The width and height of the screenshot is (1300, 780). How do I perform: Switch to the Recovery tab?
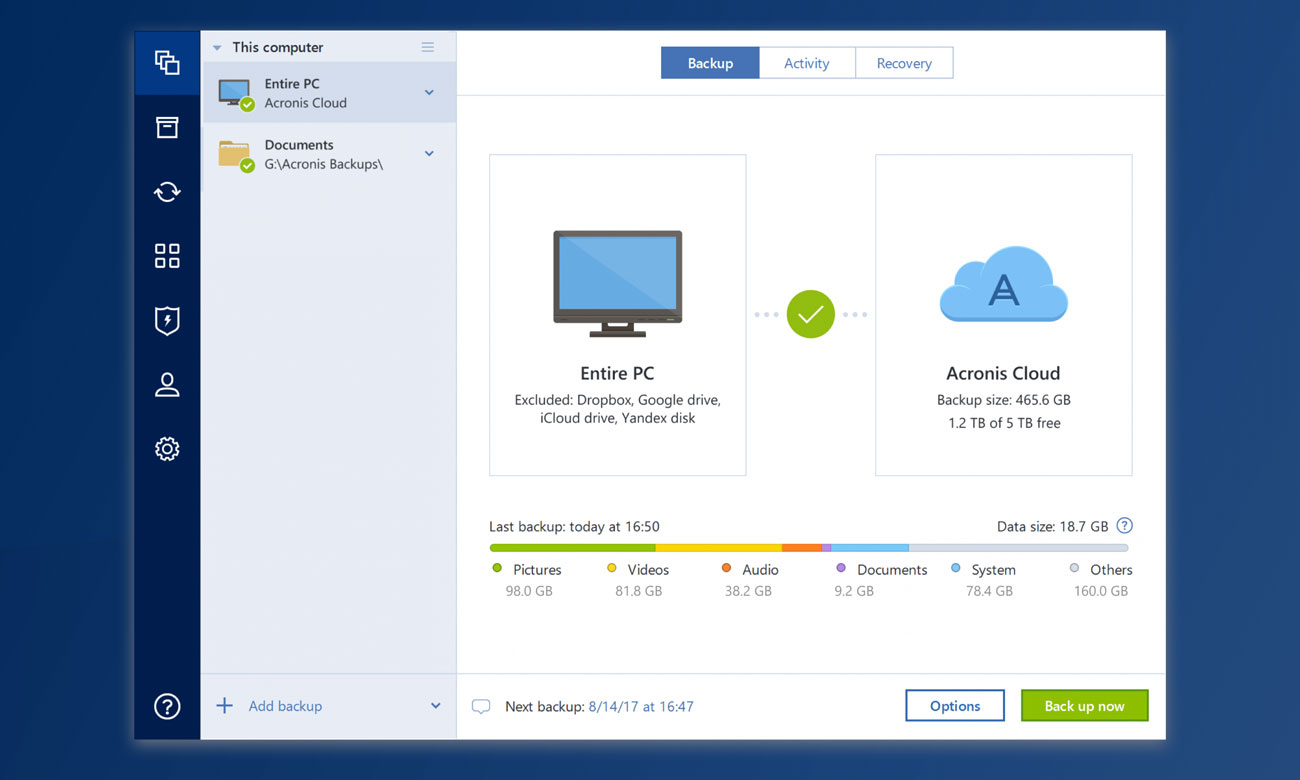(904, 63)
